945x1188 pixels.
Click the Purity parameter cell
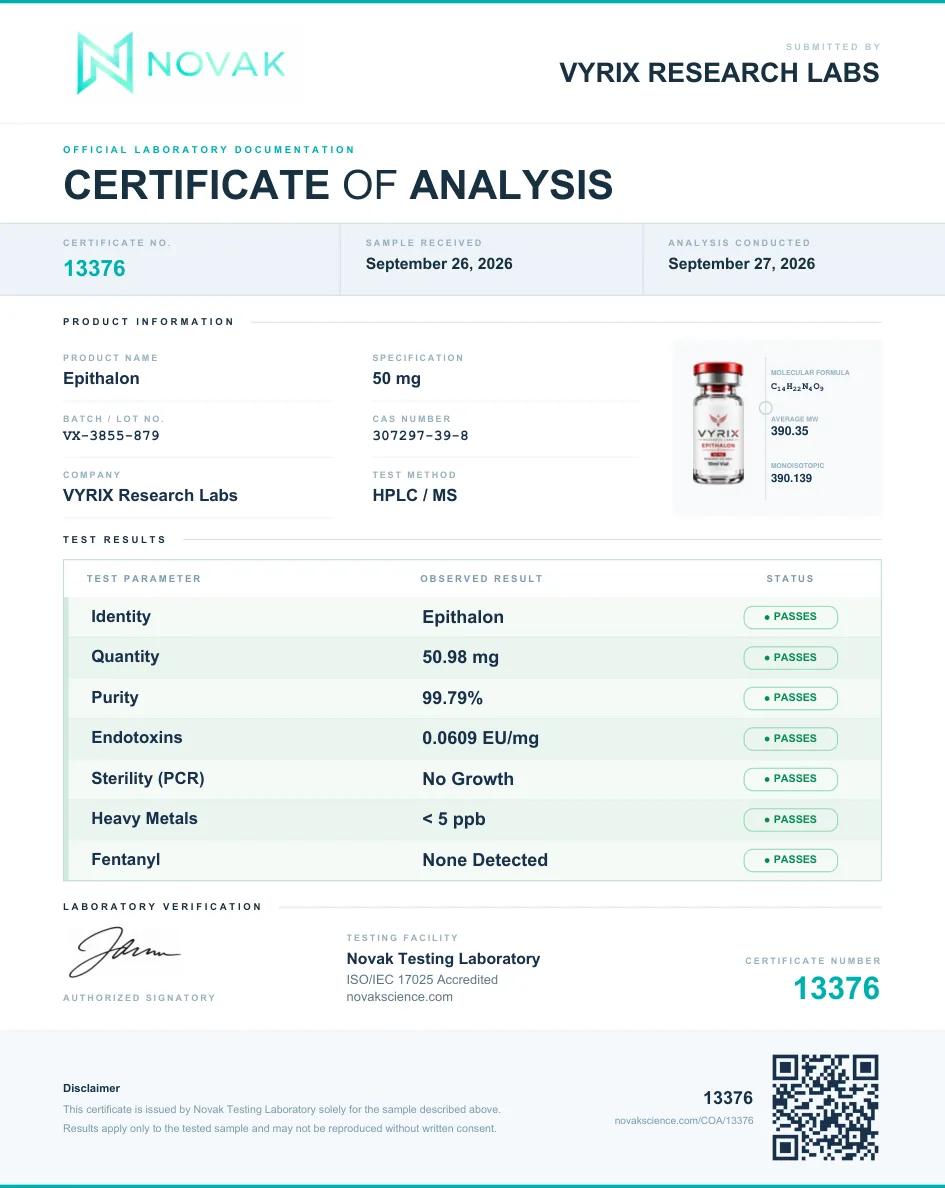[114, 698]
